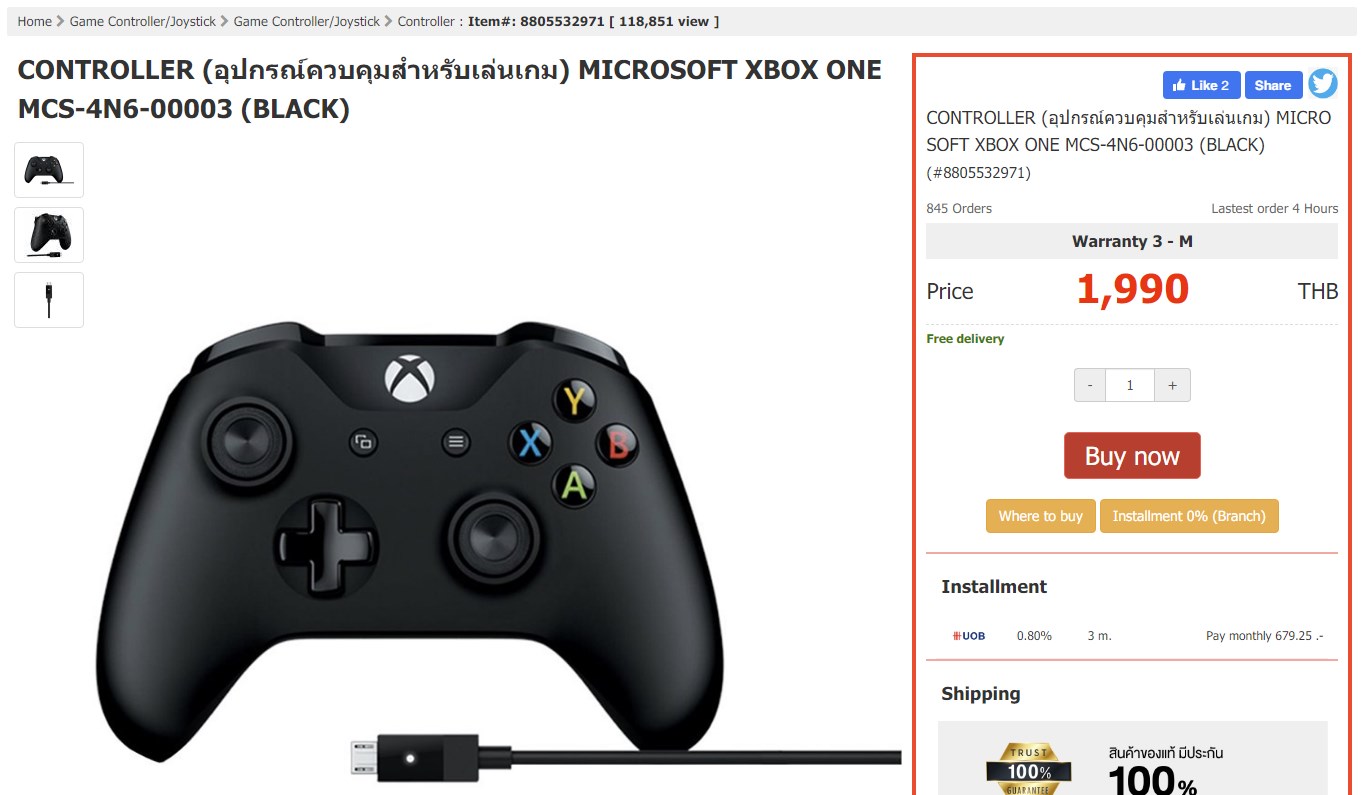This screenshot has height=795, width=1361.
Task: Open Installment 0% (Branch) option
Action: (x=1189, y=516)
